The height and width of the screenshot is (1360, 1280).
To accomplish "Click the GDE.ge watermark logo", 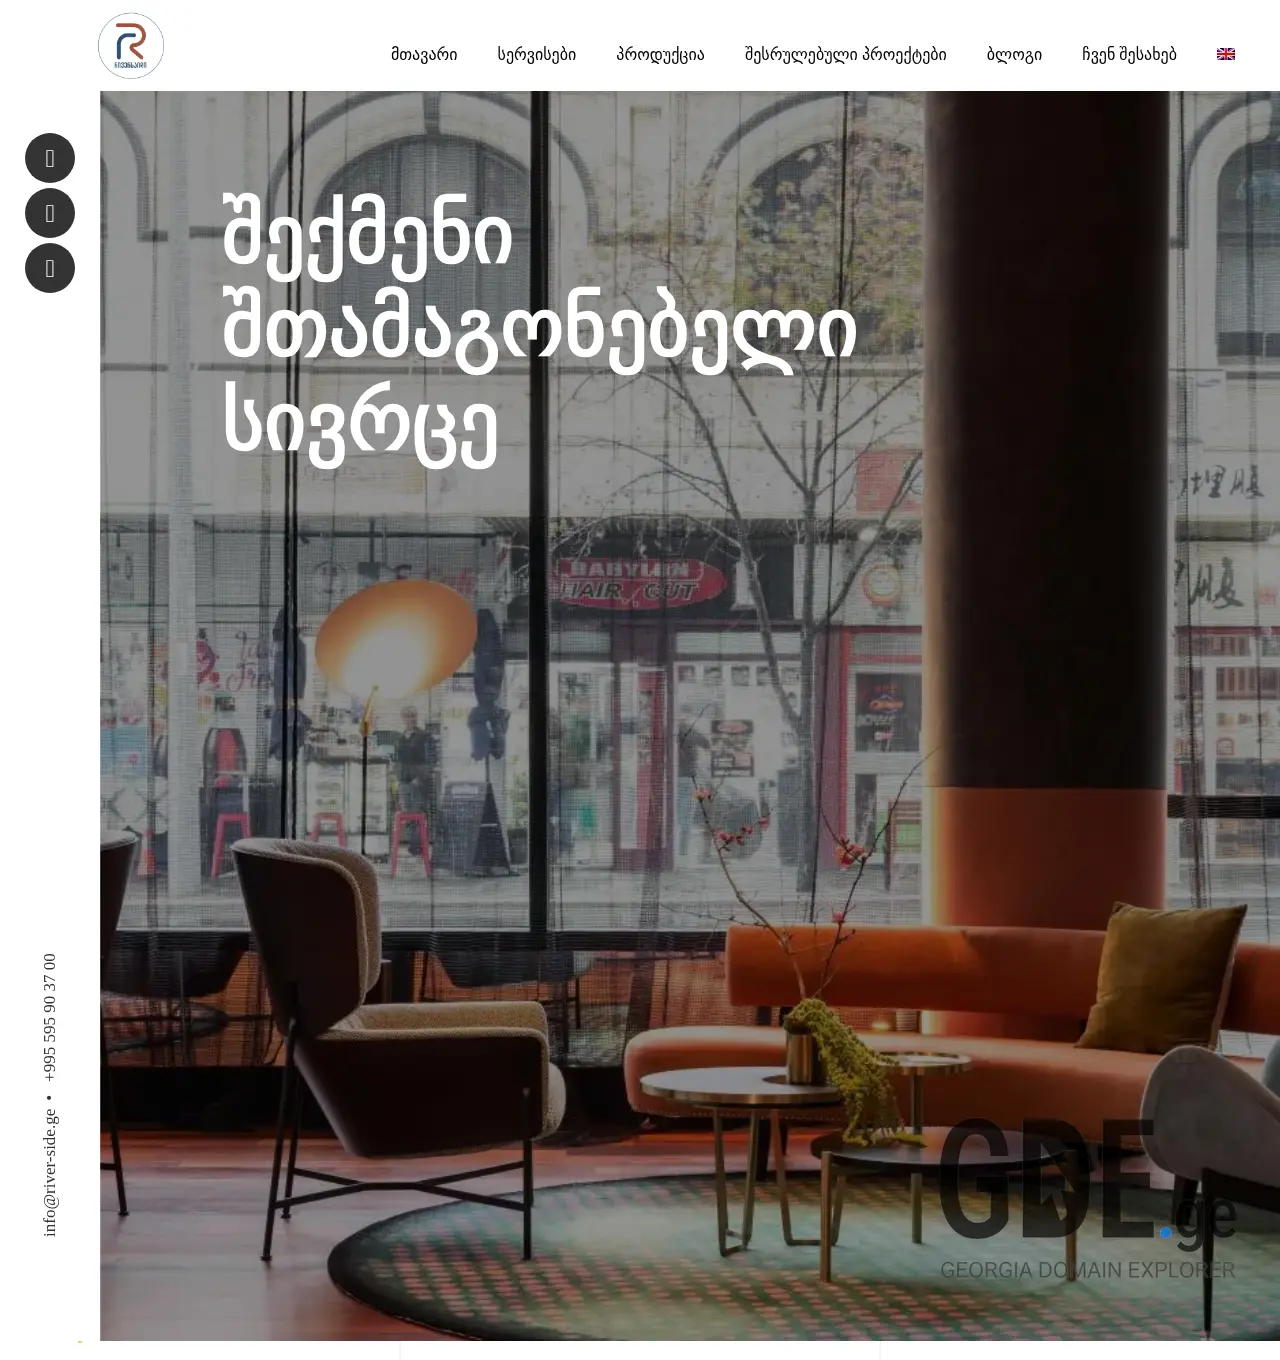I will pos(1086,1182).
